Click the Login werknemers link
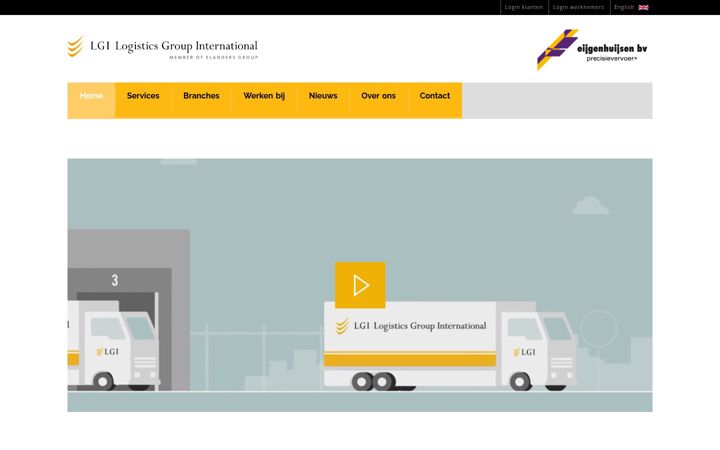 click(x=579, y=7)
